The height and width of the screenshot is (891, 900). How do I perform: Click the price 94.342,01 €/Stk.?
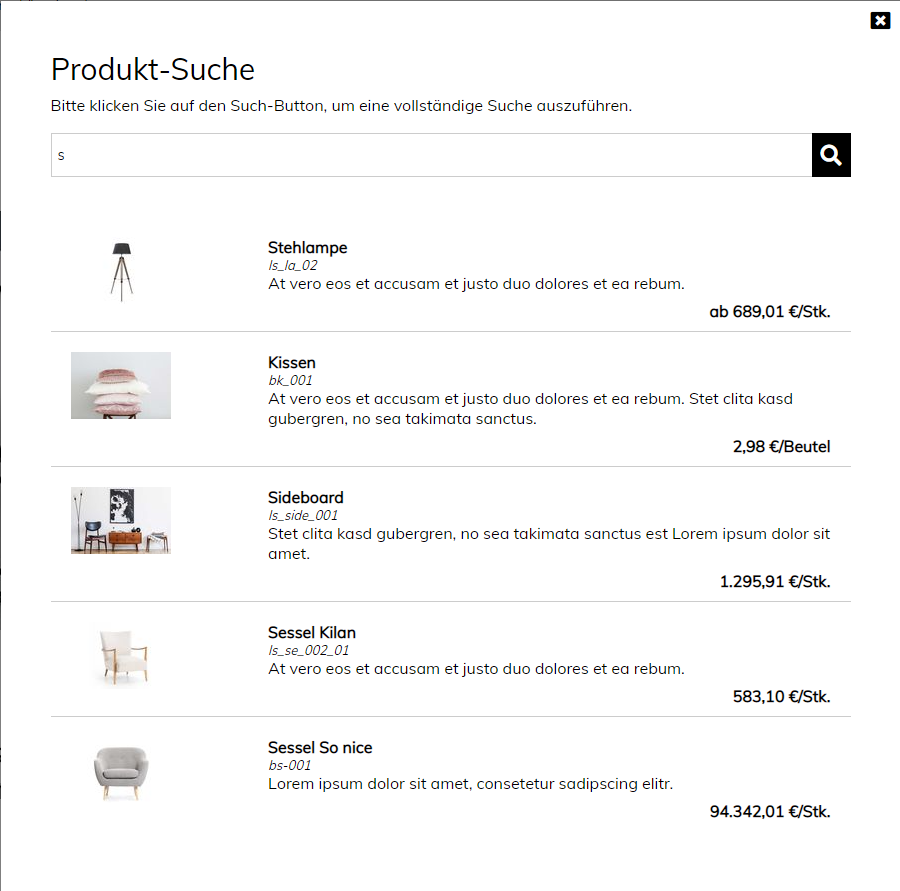pyautogui.click(x=770, y=812)
